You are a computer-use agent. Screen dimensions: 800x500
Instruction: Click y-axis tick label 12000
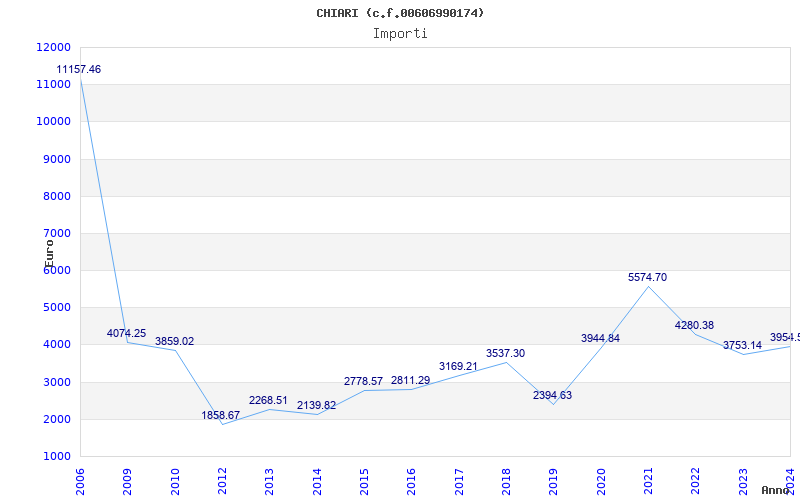point(54,47)
